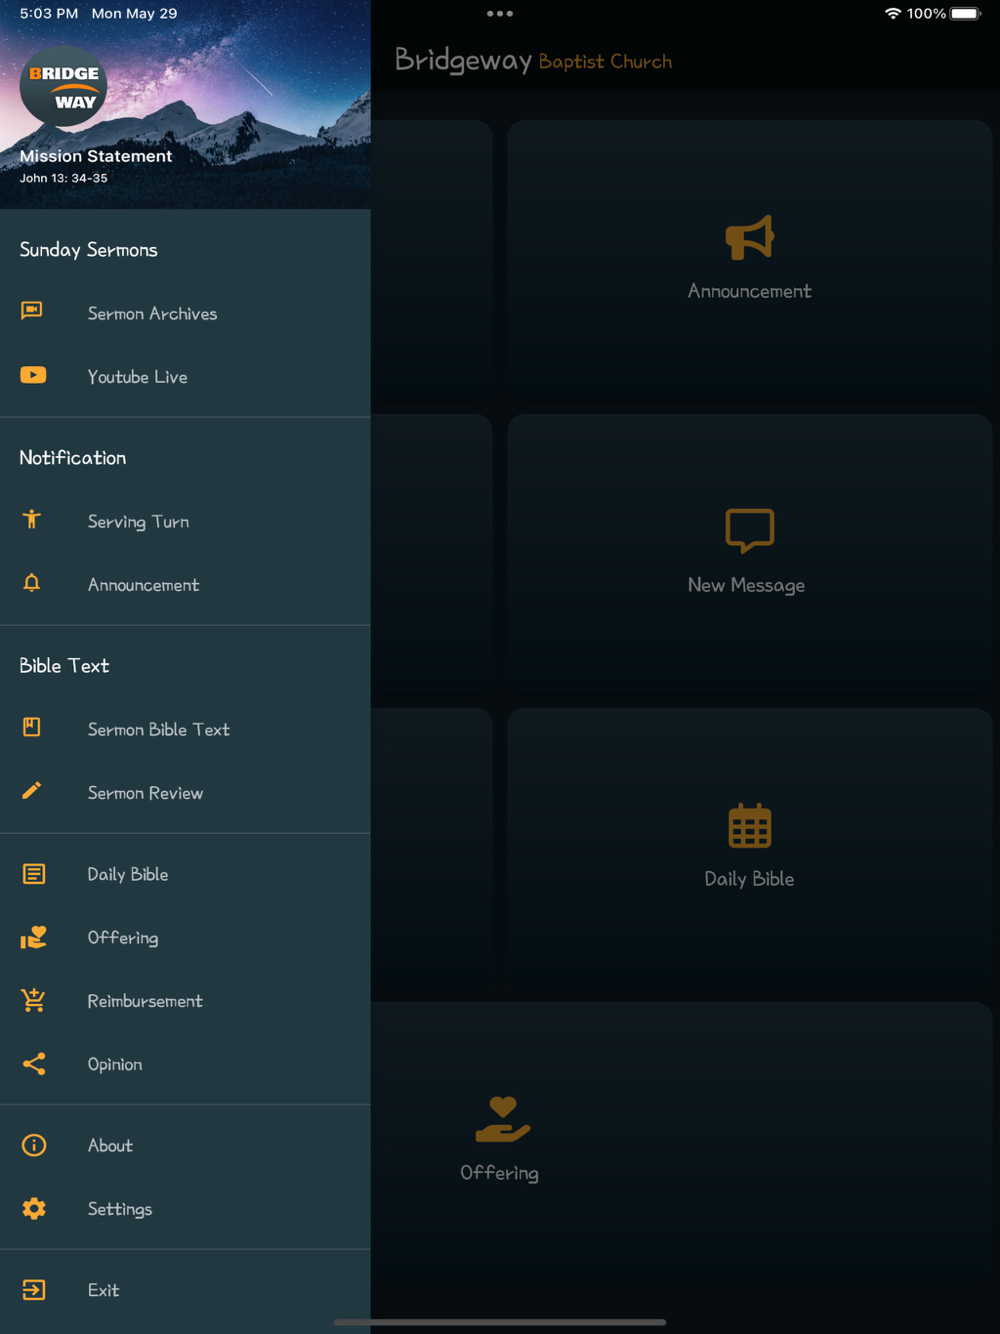
Task: Select Exit at bottom of drawer
Action: [185, 1290]
